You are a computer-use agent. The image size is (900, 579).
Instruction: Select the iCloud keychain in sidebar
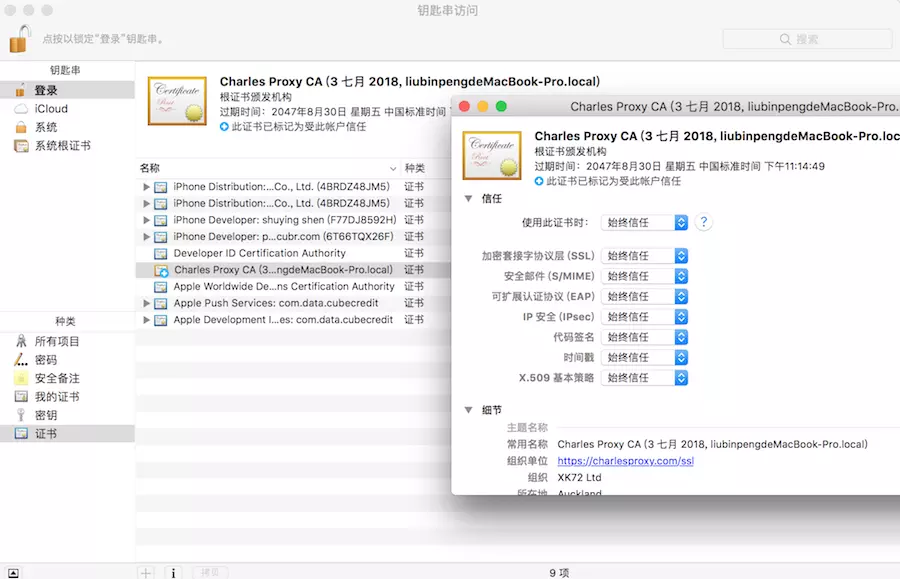coord(51,109)
